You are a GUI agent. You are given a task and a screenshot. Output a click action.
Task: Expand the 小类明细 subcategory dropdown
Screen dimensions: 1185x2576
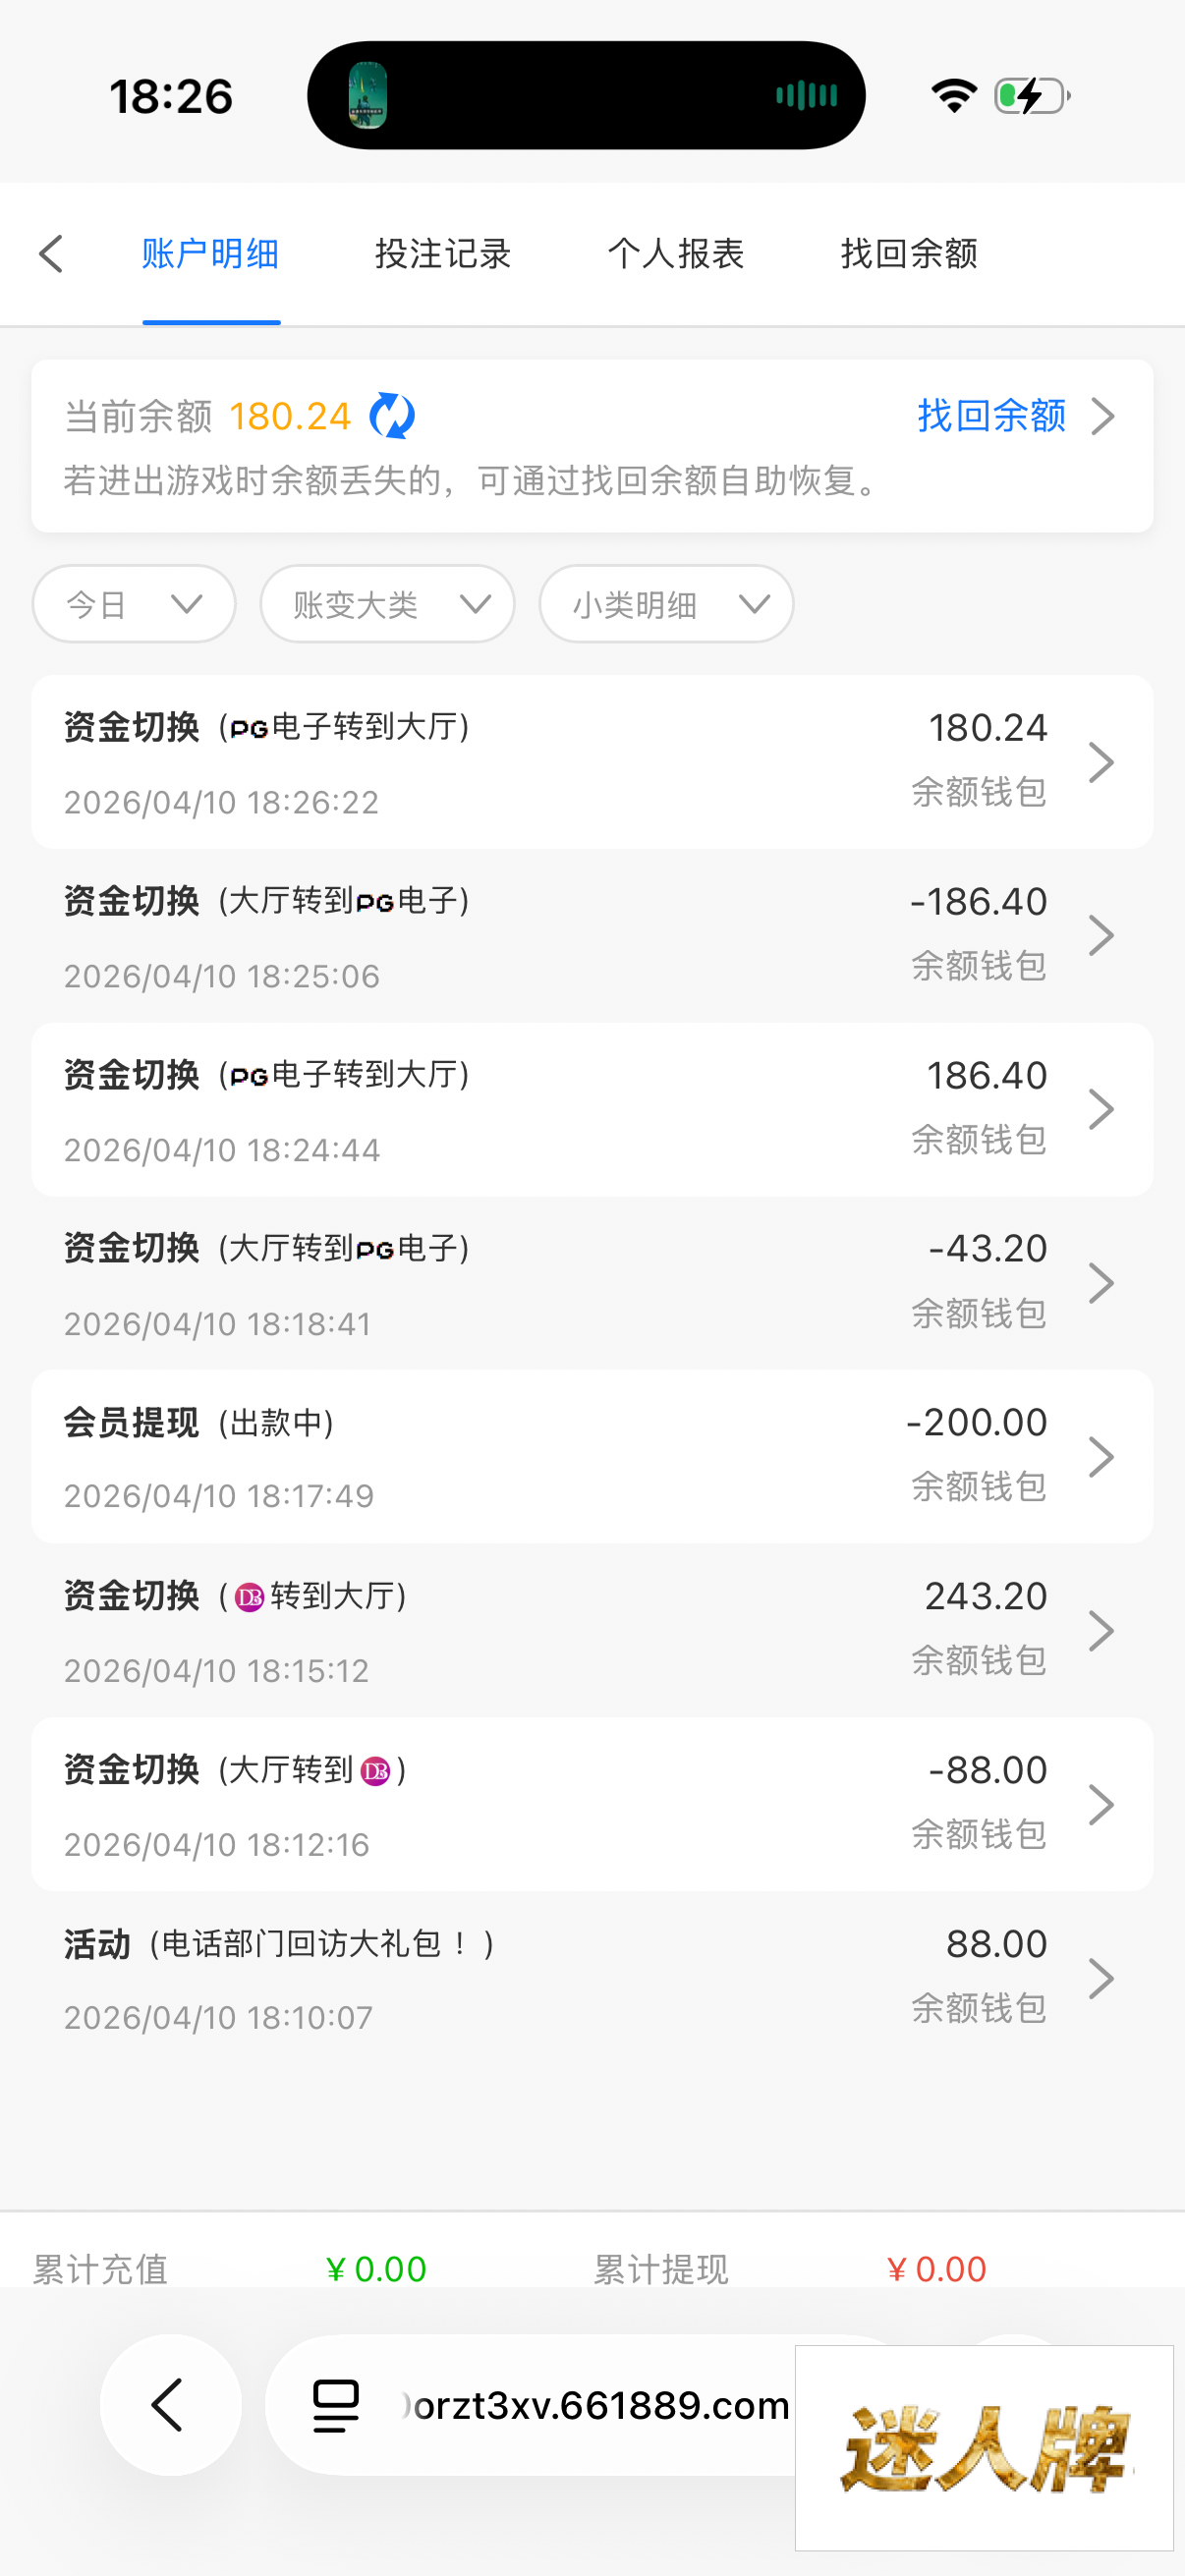pyautogui.click(x=666, y=604)
